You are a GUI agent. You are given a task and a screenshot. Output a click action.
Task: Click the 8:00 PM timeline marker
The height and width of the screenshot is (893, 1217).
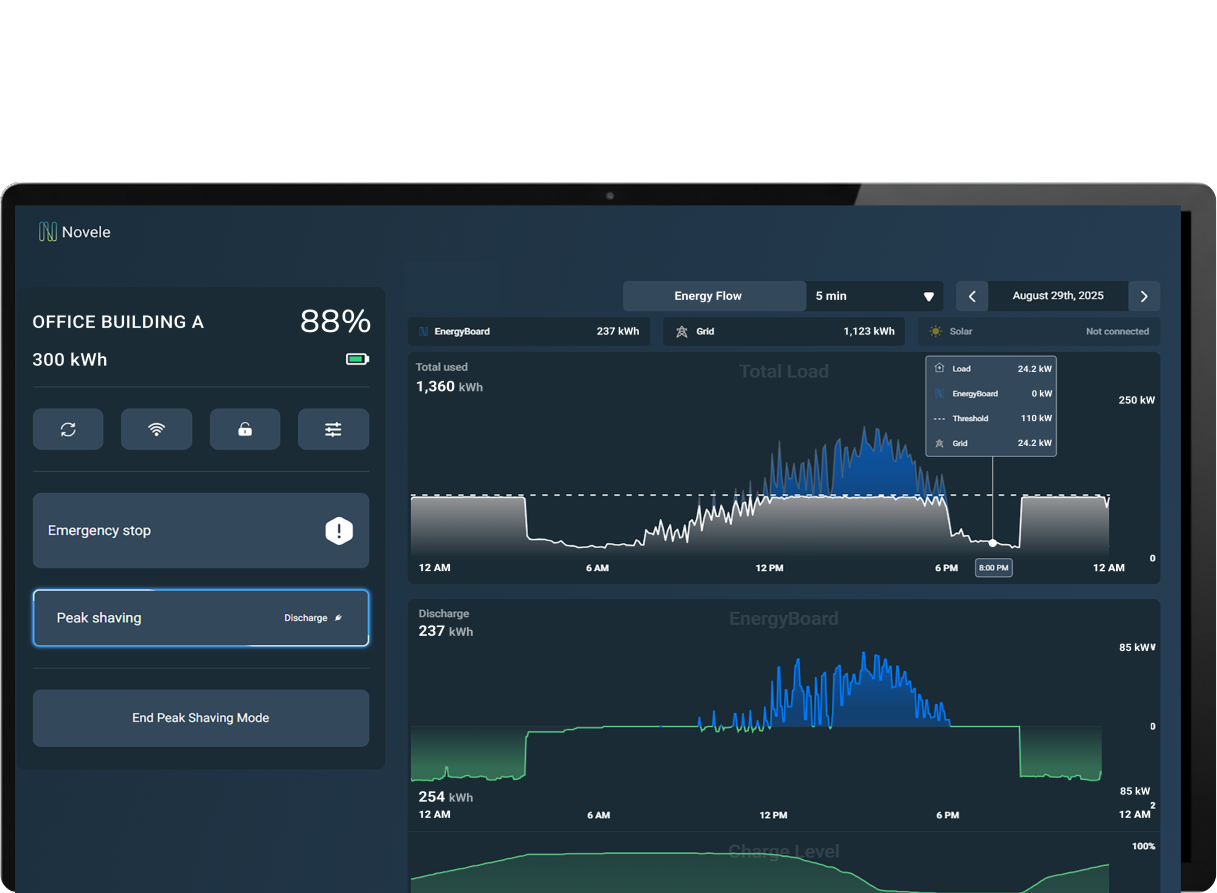tap(993, 568)
